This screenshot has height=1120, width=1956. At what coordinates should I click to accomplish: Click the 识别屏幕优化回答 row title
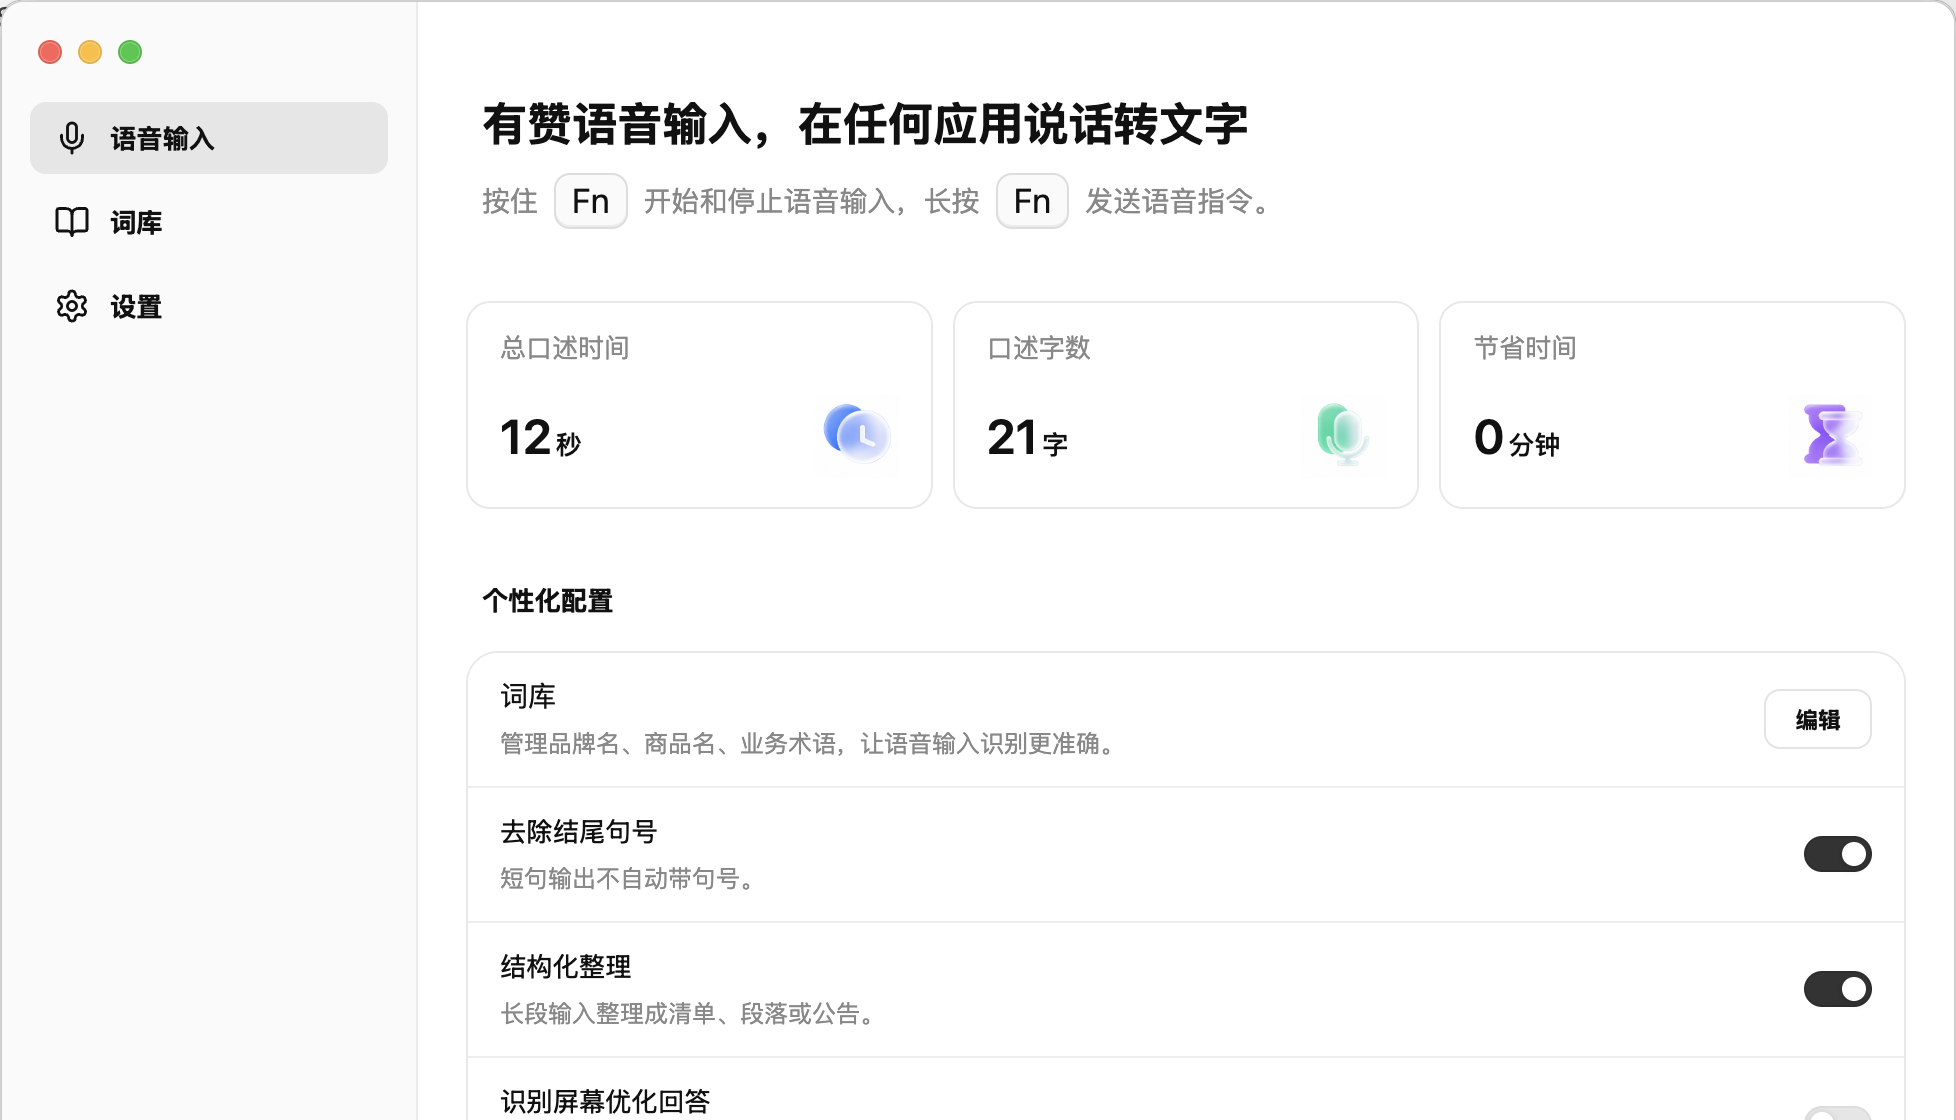point(605,1101)
